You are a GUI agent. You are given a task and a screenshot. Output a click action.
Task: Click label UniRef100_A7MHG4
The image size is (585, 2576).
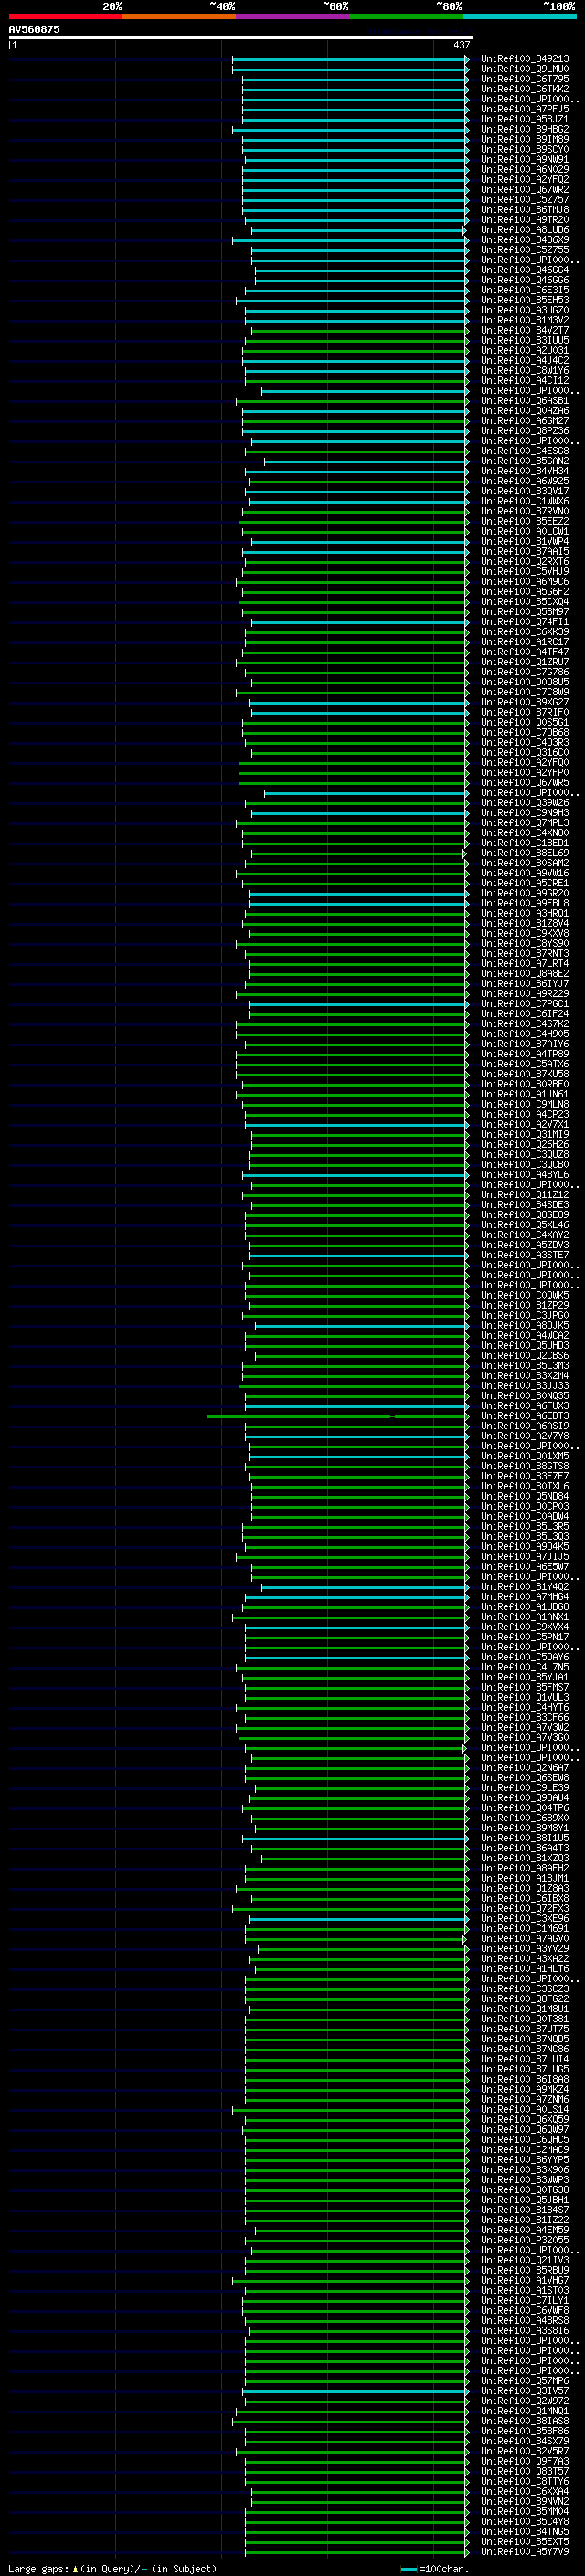(525, 1597)
